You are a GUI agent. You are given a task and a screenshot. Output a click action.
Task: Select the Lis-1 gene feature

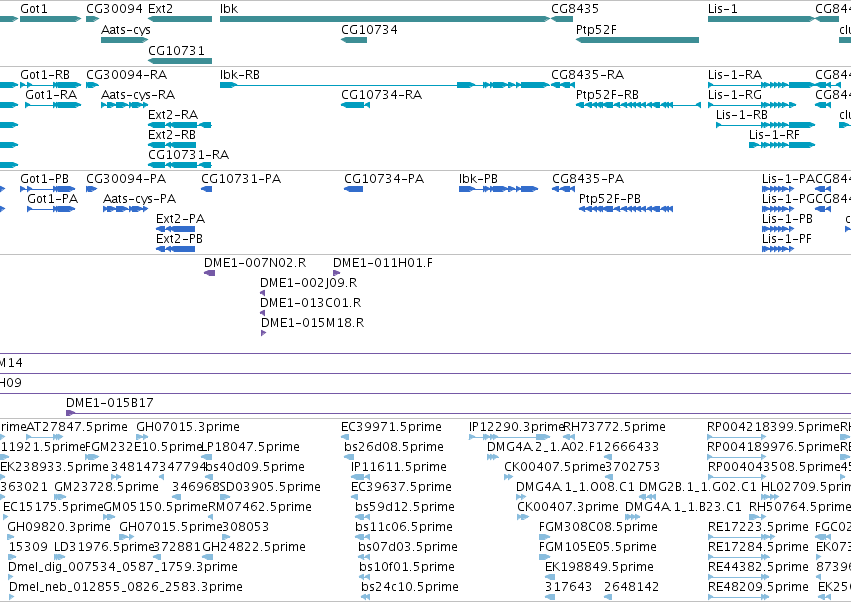tap(761, 19)
